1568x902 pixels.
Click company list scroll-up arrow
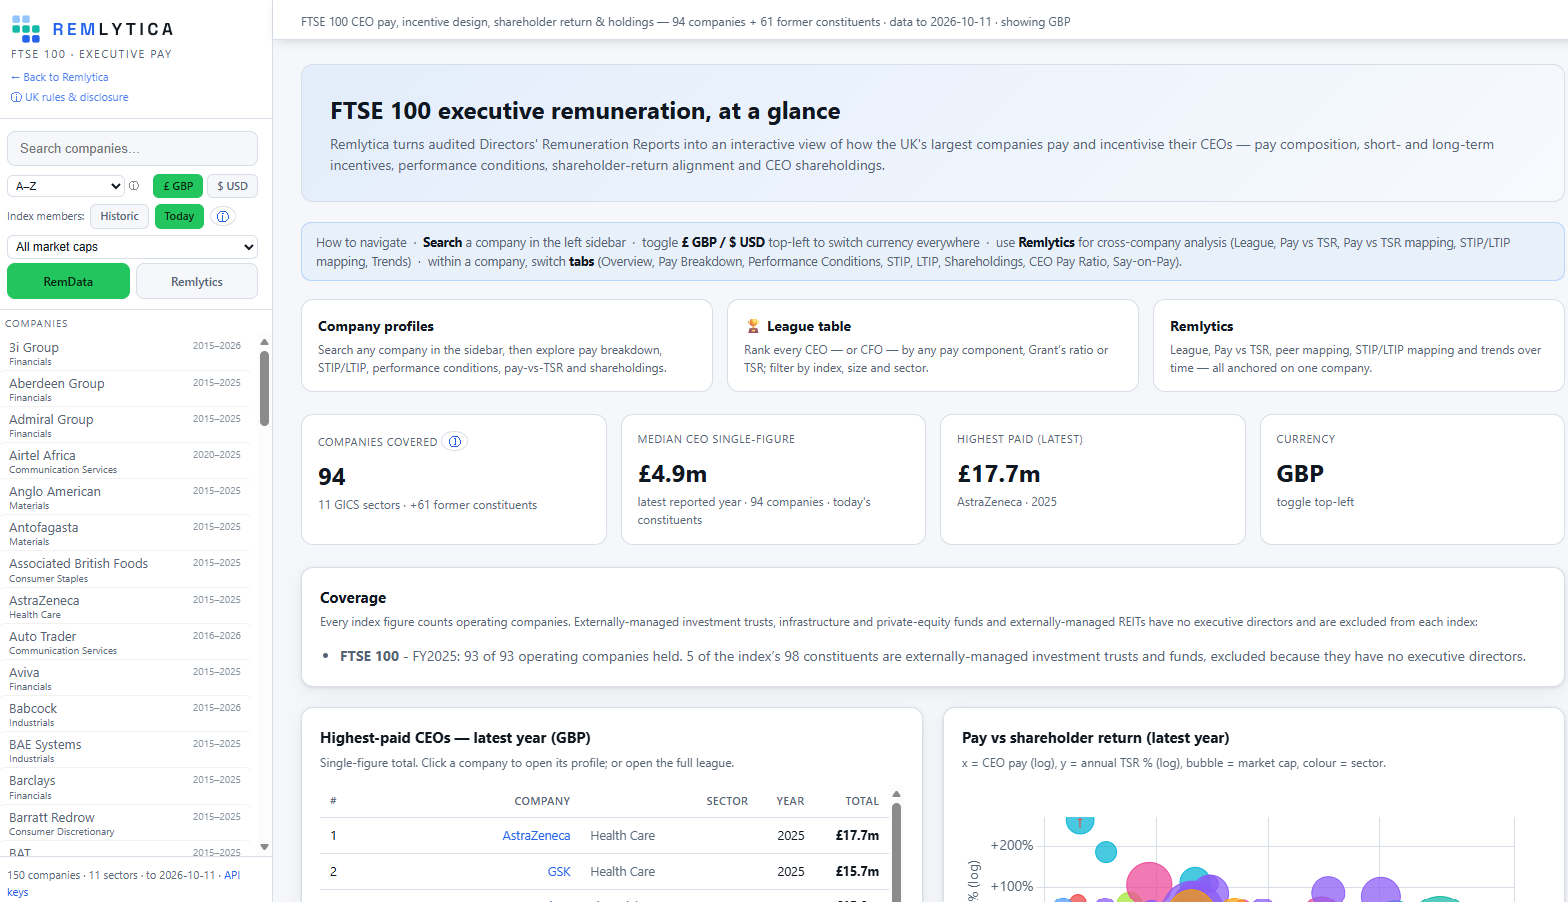click(x=264, y=342)
